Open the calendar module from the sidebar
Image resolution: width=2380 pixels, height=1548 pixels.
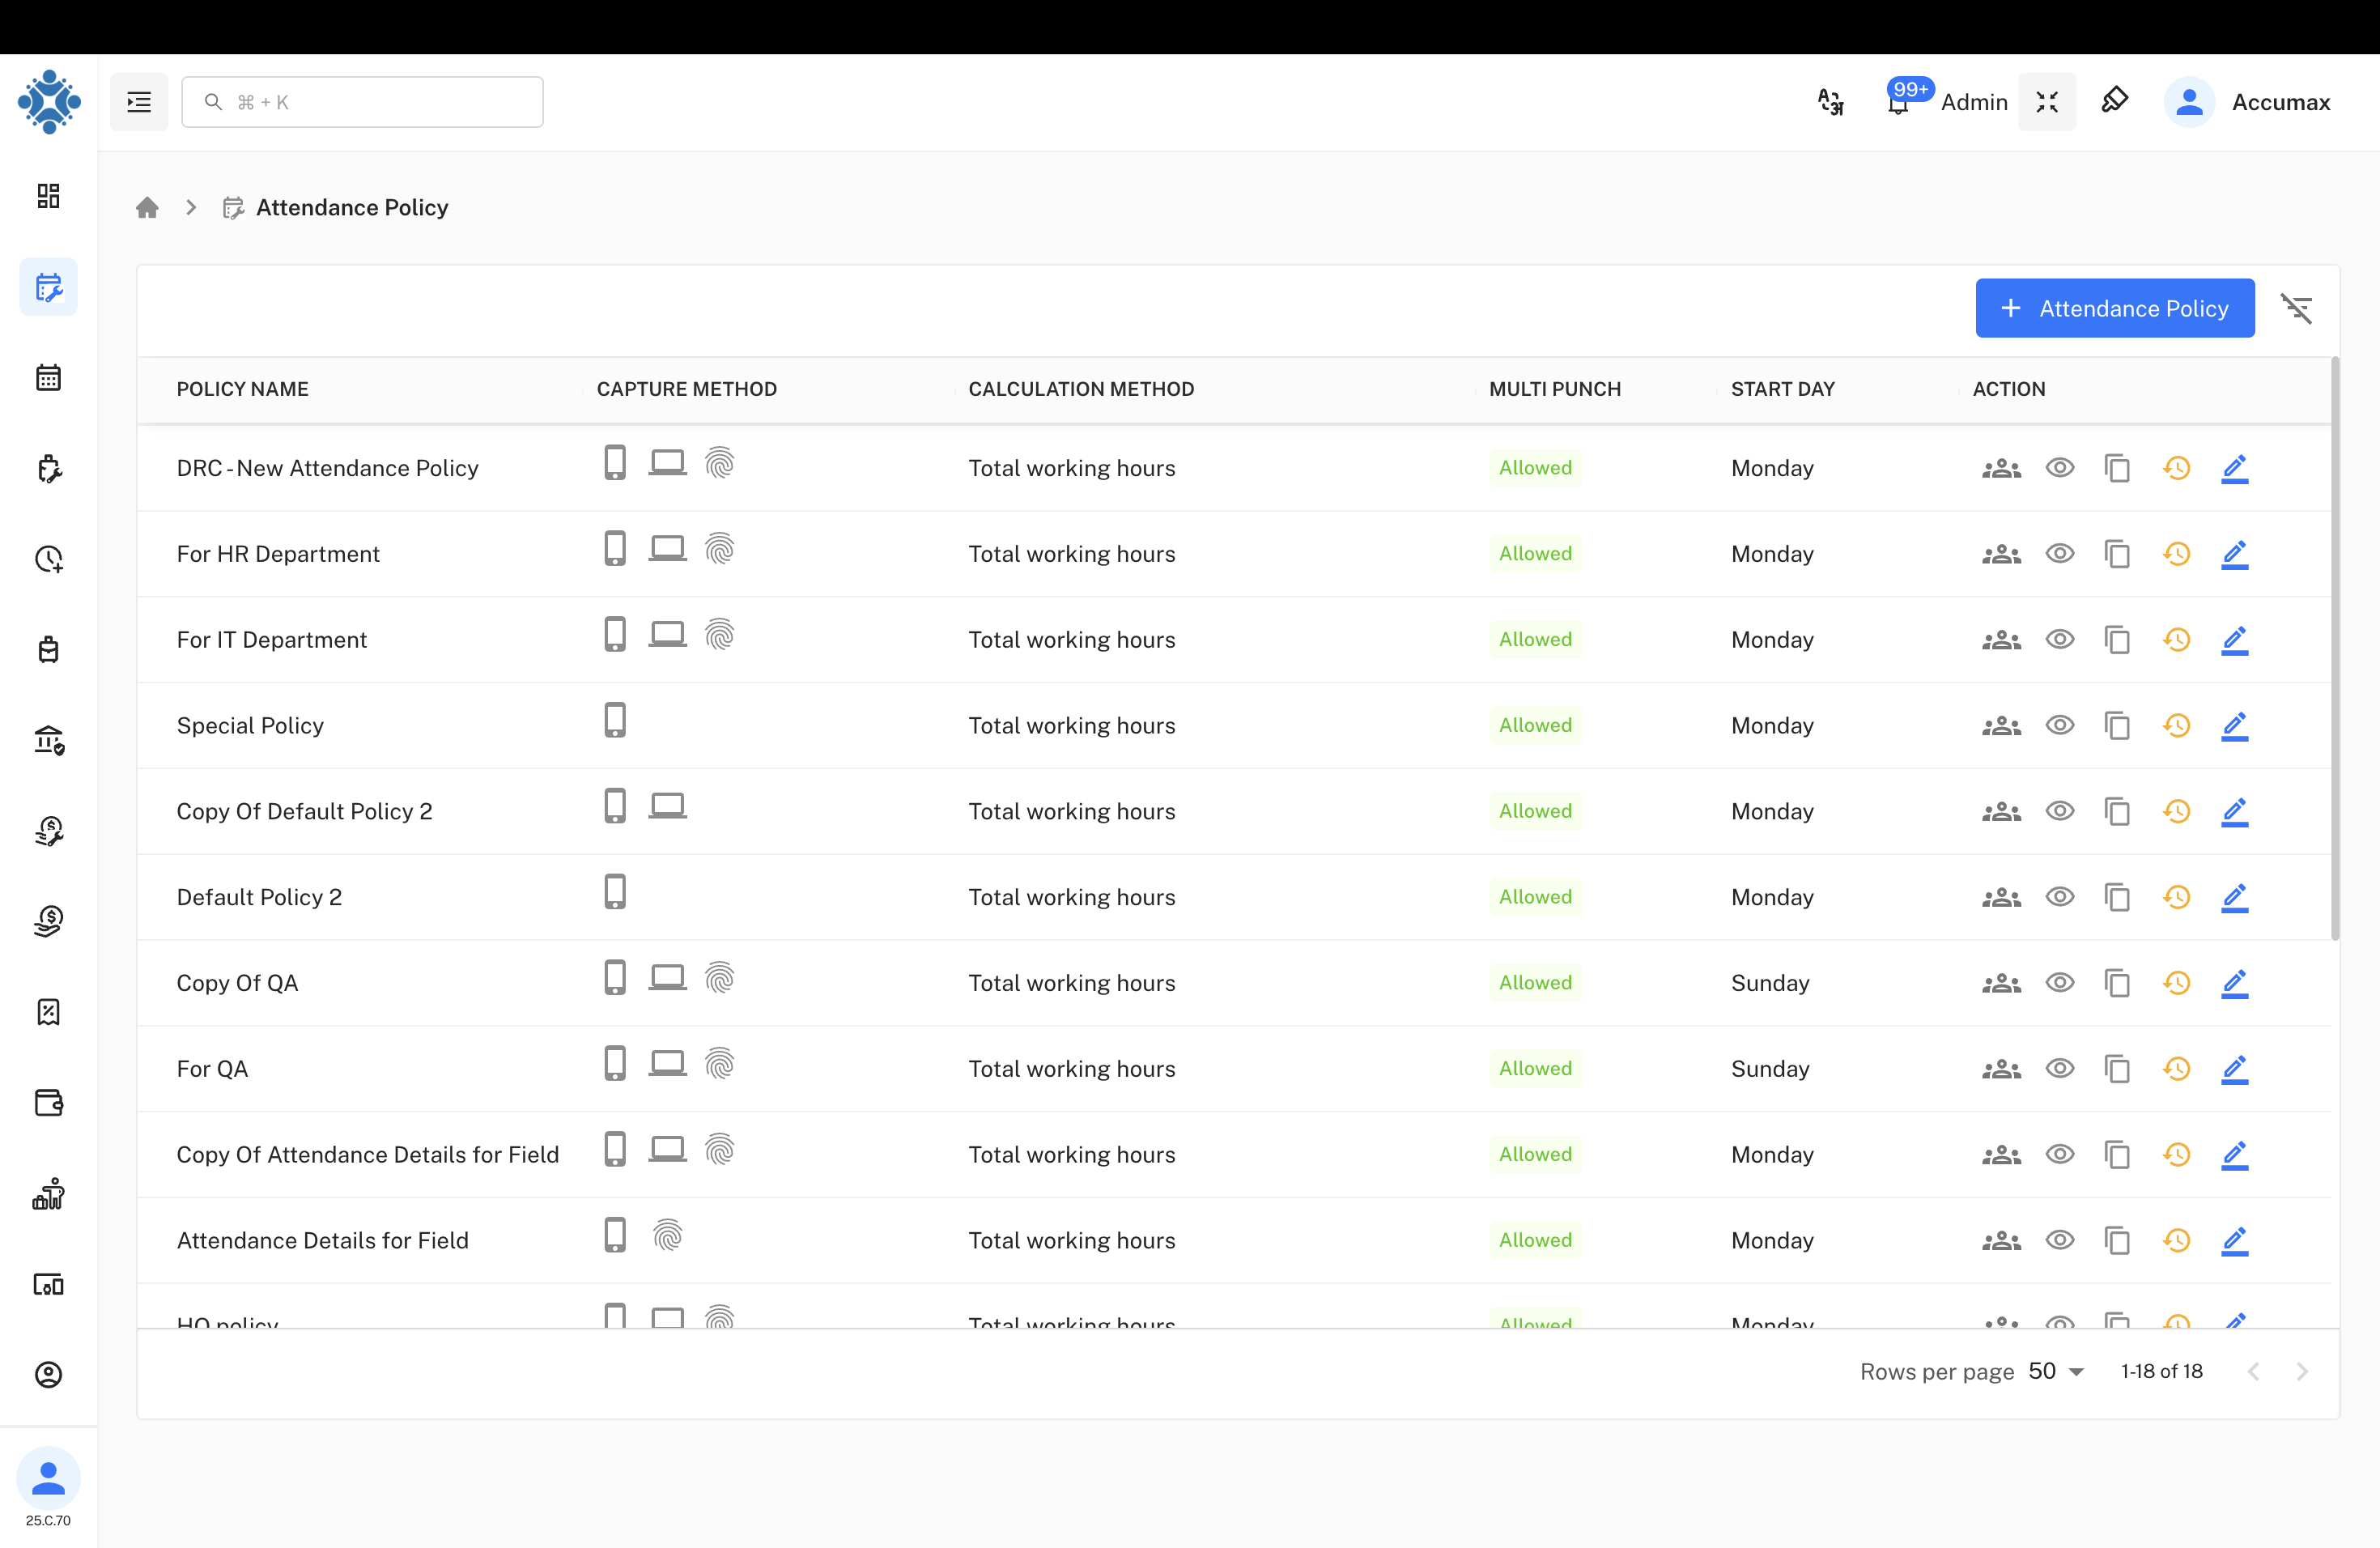pyautogui.click(x=48, y=377)
